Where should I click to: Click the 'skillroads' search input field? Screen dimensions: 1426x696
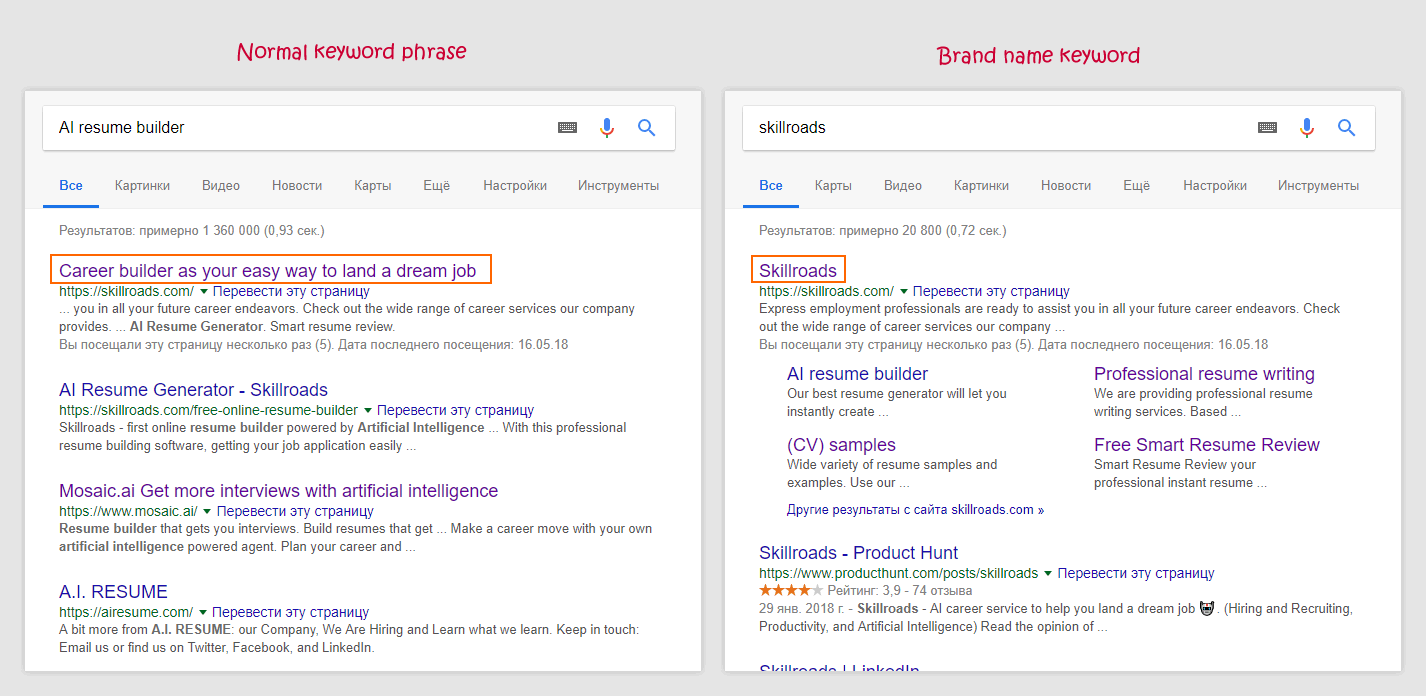click(x=1000, y=127)
